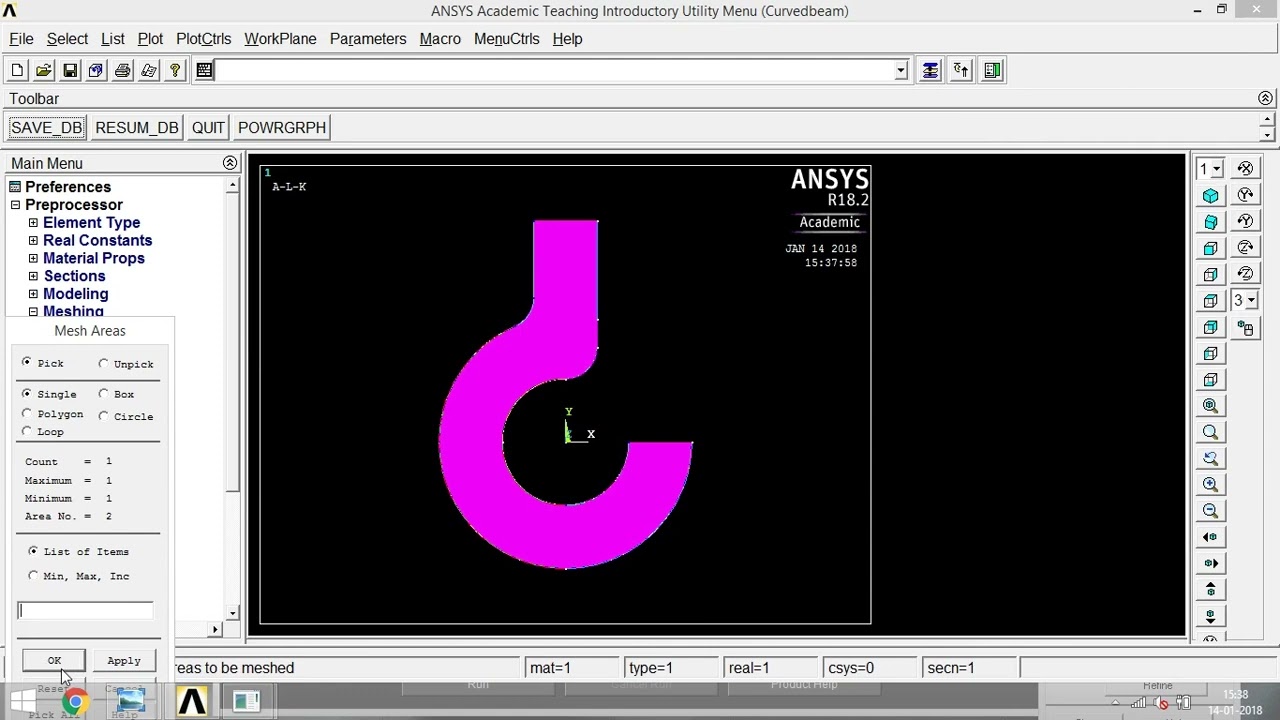Click the SAVE_DB toolbar button
The image size is (1280, 720).
46,127
